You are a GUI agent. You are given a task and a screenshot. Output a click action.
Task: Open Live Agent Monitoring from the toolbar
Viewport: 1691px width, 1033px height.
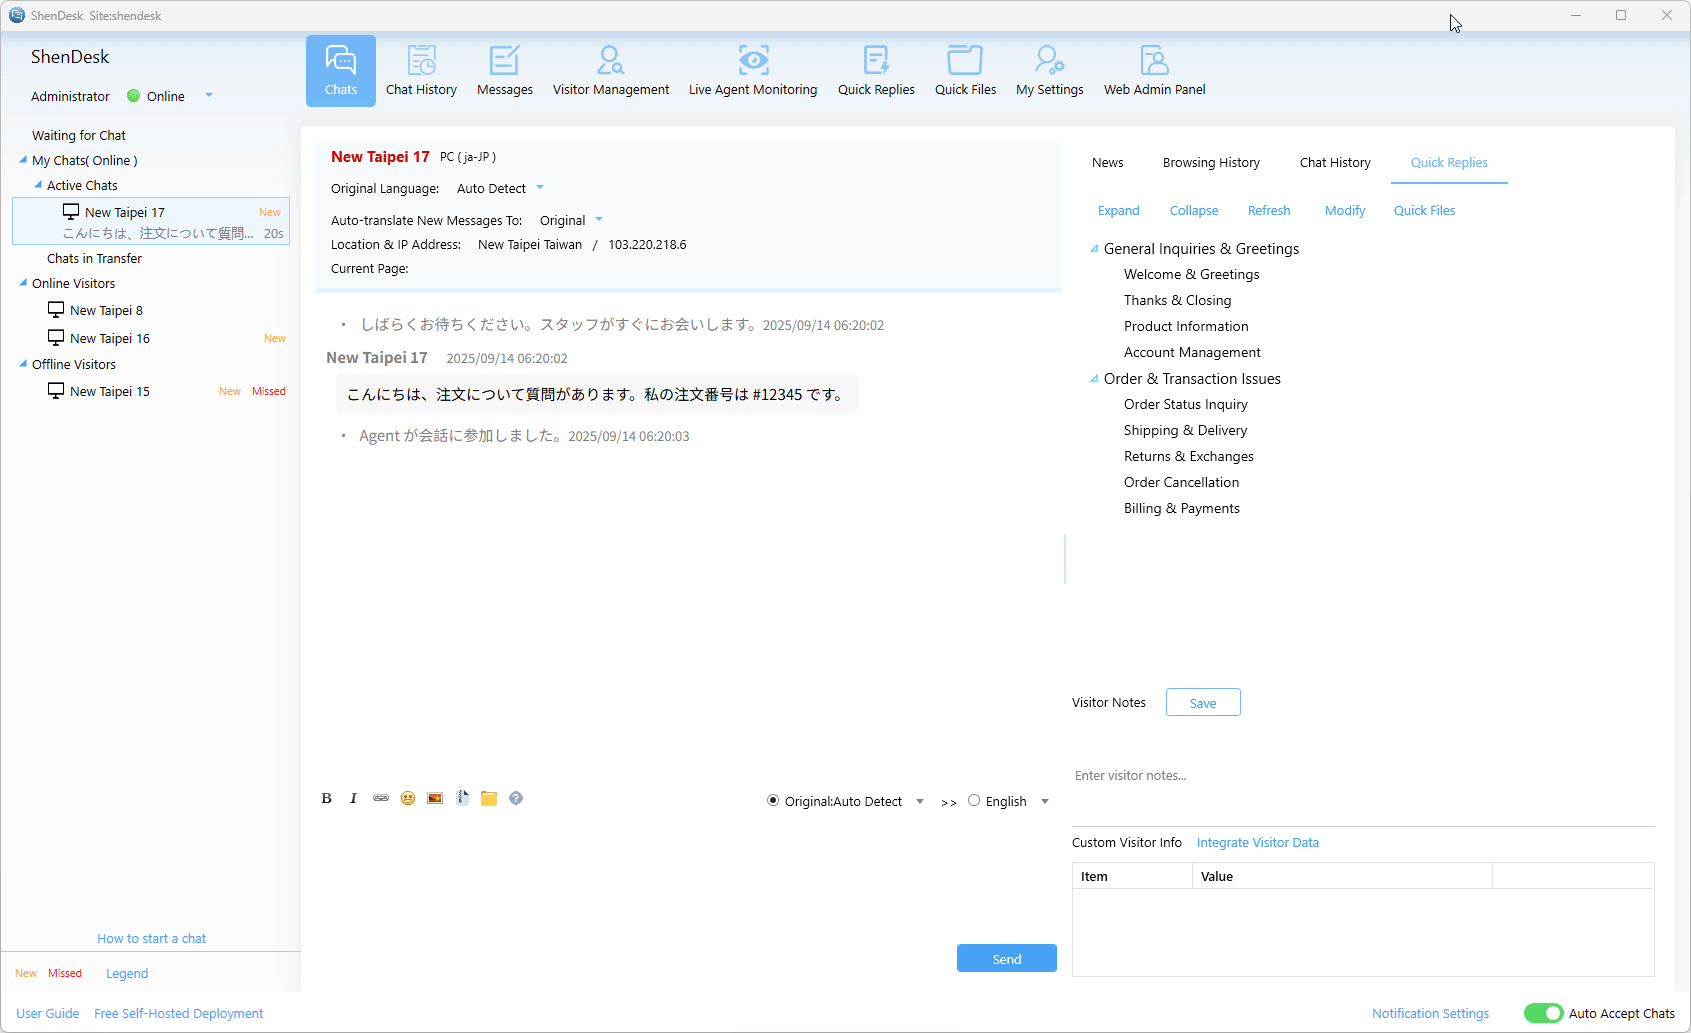(752, 71)
